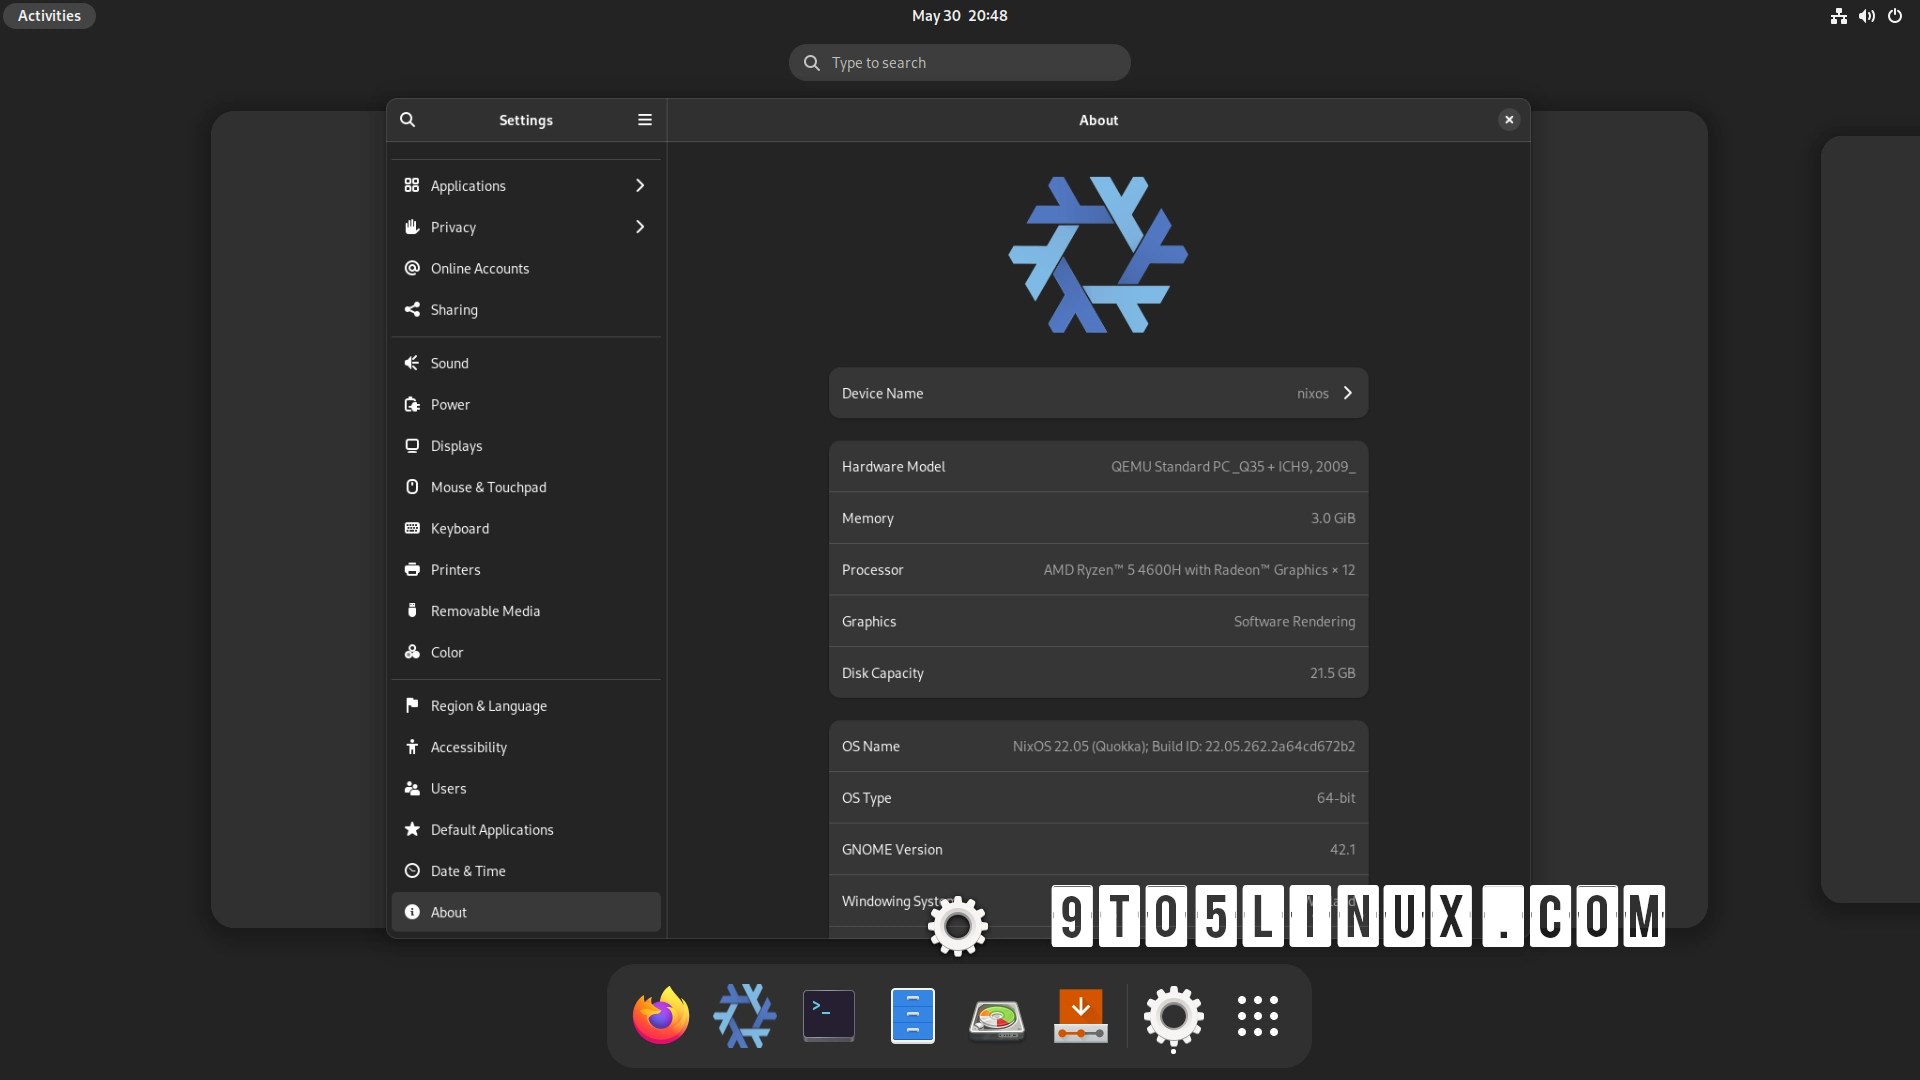1920x1080 pixels.
Task: Open the Settings hamburger menu
Action: (x=644, y=119)
